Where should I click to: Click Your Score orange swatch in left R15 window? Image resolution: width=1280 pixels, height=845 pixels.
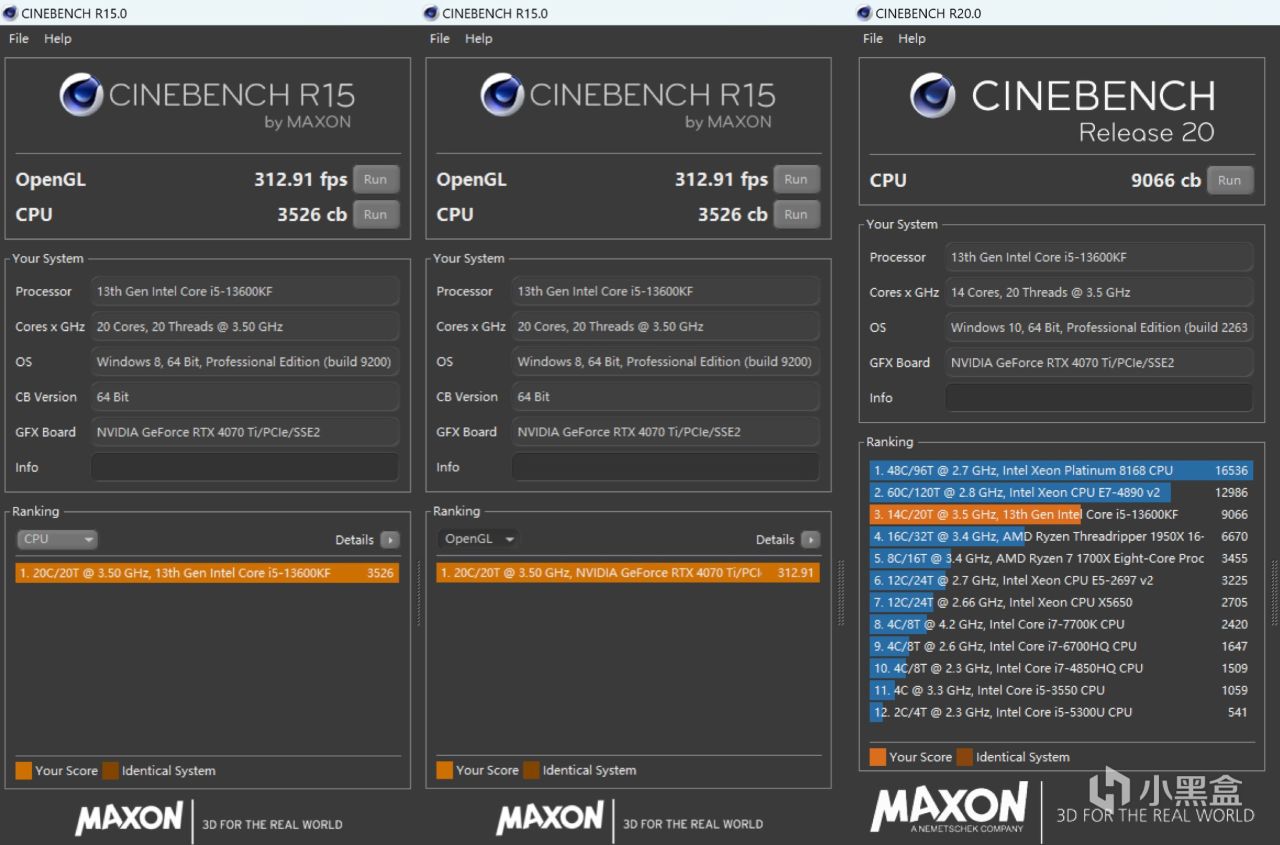pos(24,770)
